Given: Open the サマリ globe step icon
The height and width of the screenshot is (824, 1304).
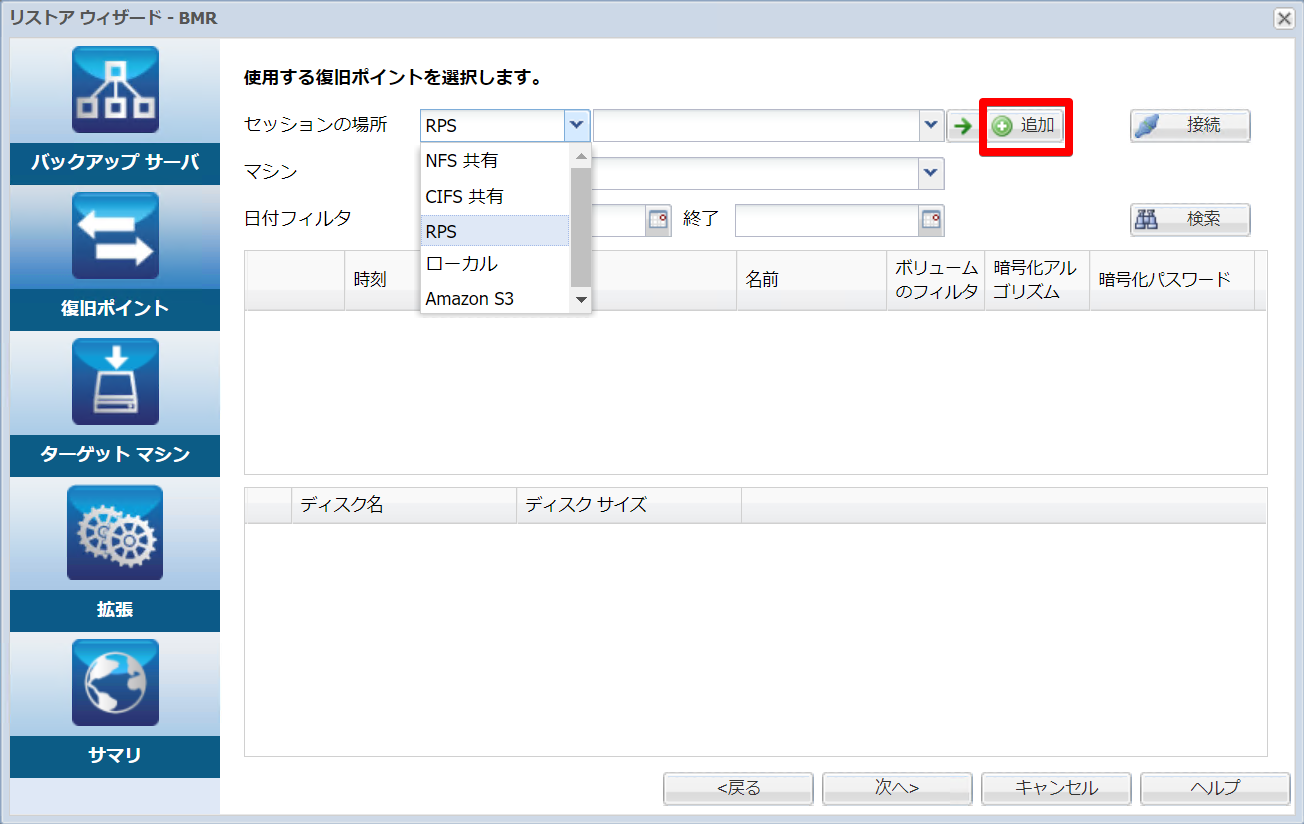Looking at the screenshot, I should (x=115, y=683).
